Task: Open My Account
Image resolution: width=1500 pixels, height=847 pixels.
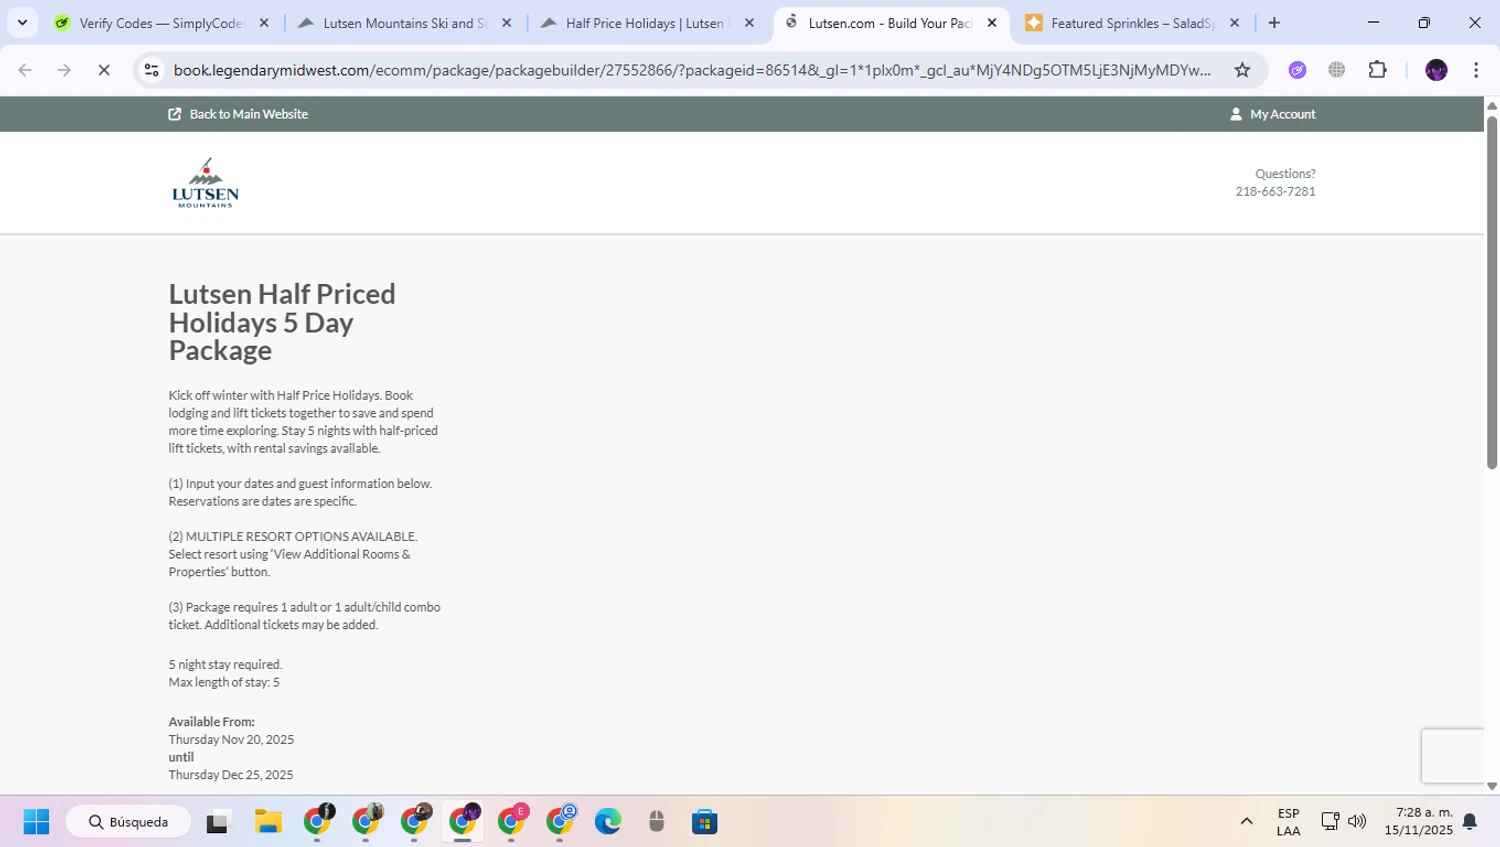Action: click(1272, 114)
